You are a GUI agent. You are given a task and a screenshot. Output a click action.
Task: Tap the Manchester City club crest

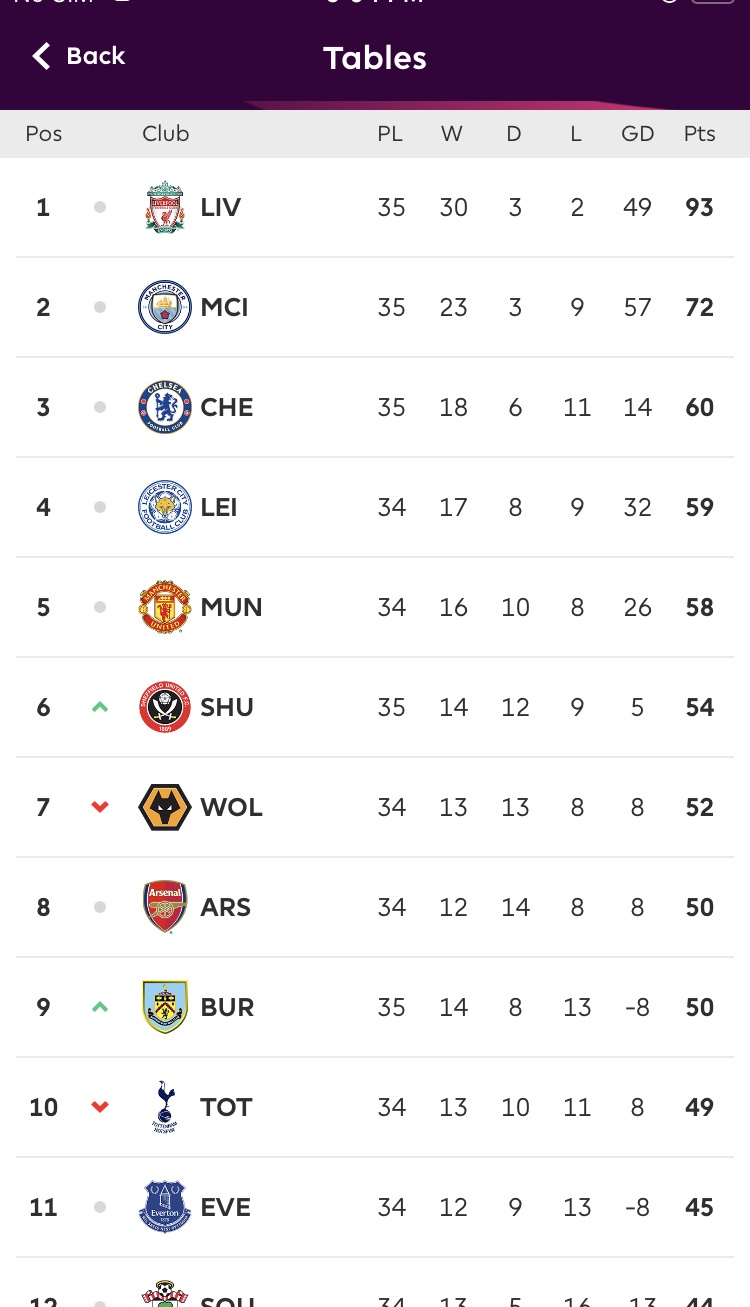165,307
